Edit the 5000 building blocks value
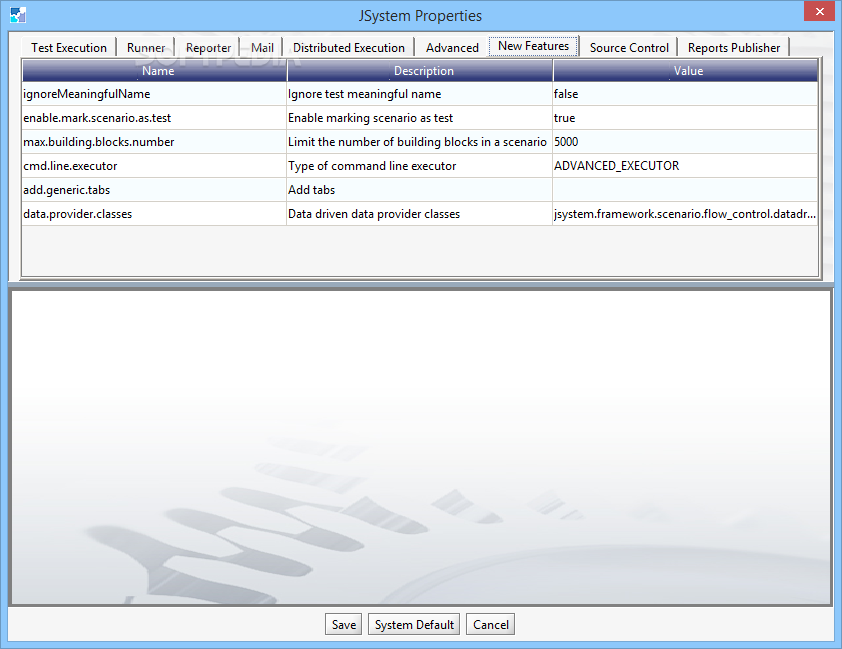 [x=686, y=142]
